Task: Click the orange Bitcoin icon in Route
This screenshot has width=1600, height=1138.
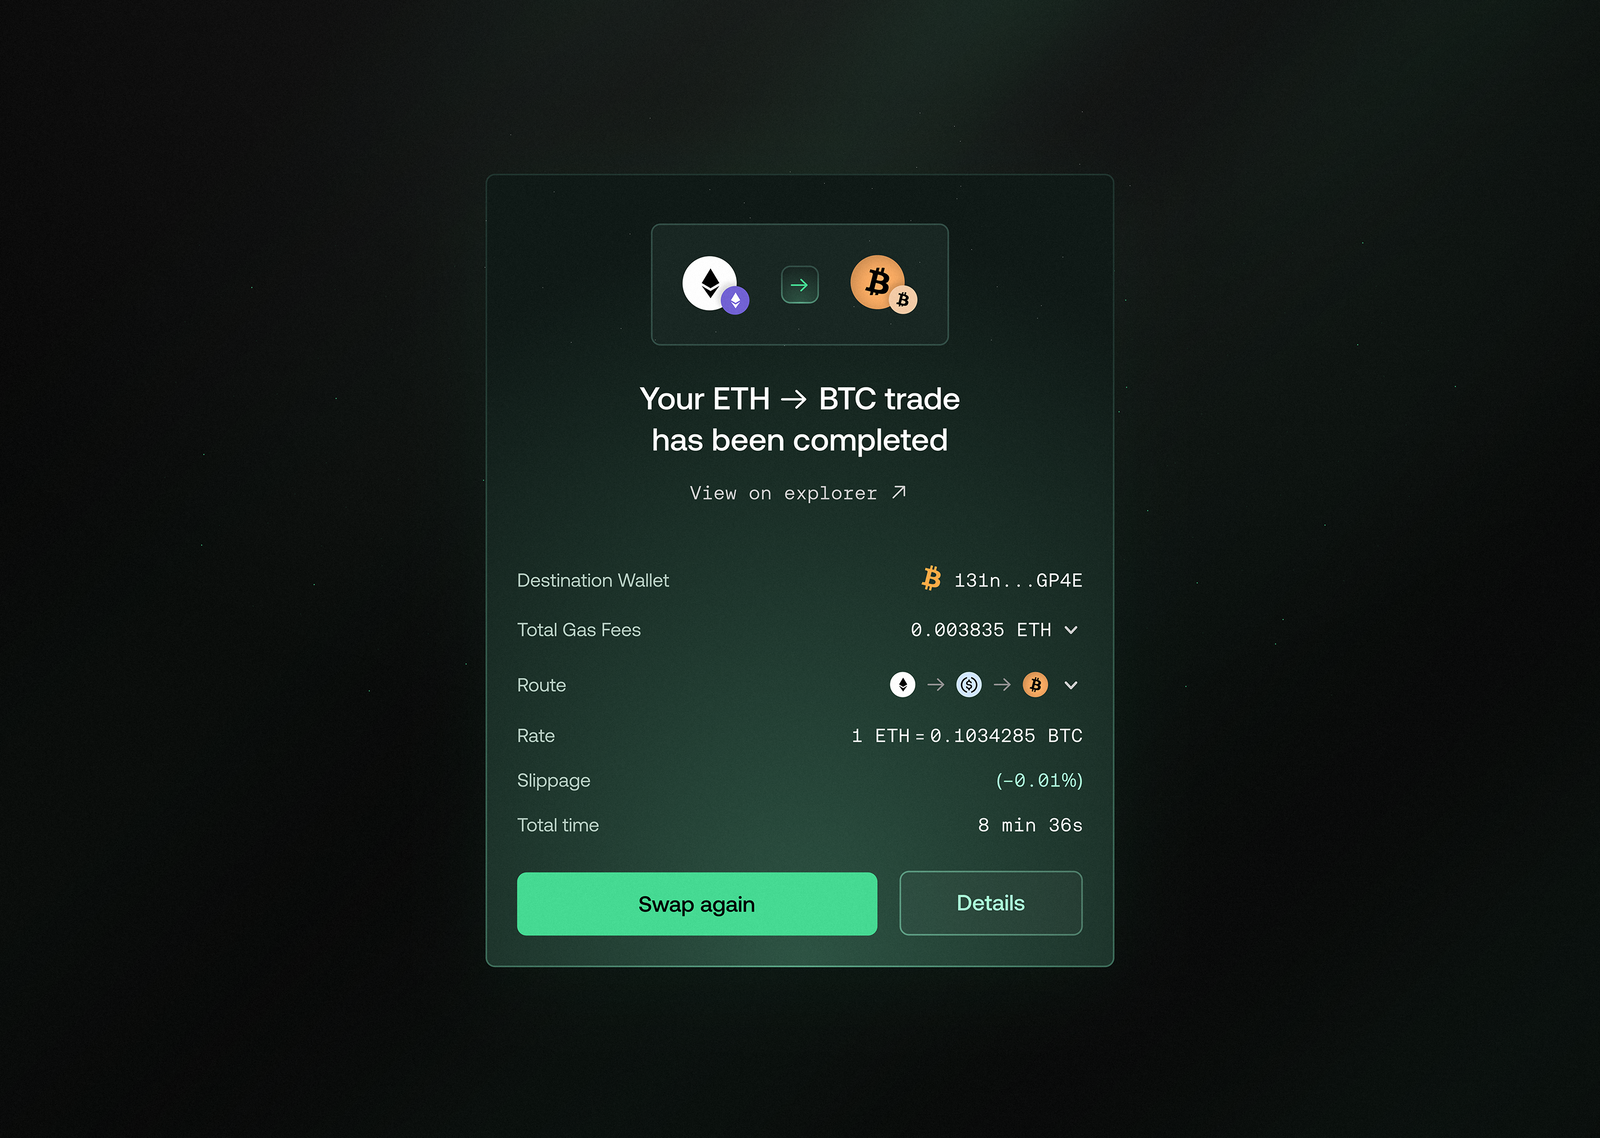Action: click(x=1035, y=685)
